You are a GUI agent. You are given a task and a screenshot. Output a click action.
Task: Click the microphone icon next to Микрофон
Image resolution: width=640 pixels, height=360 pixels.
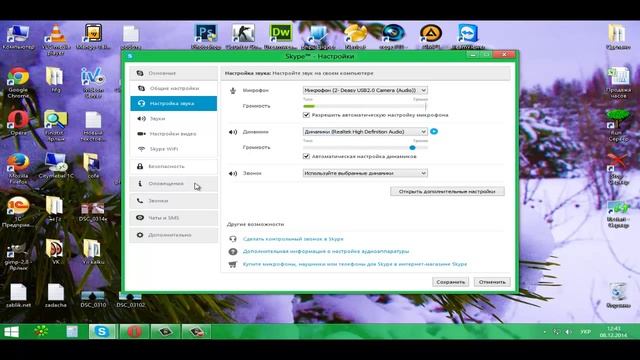233,90
